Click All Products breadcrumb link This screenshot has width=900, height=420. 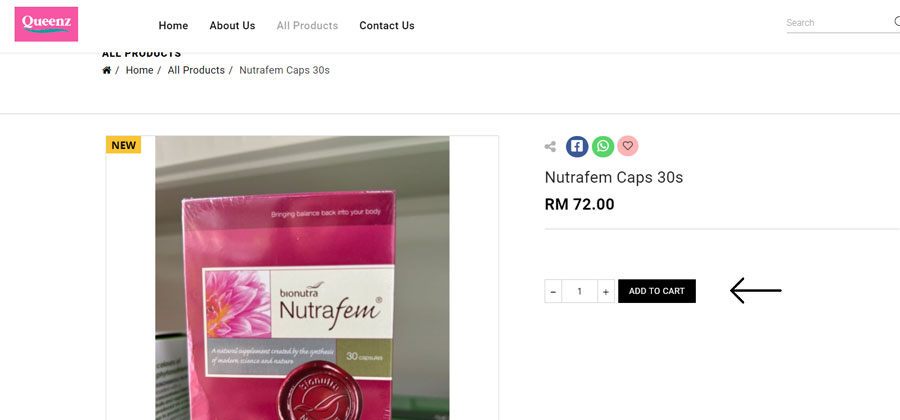(196, 70)
